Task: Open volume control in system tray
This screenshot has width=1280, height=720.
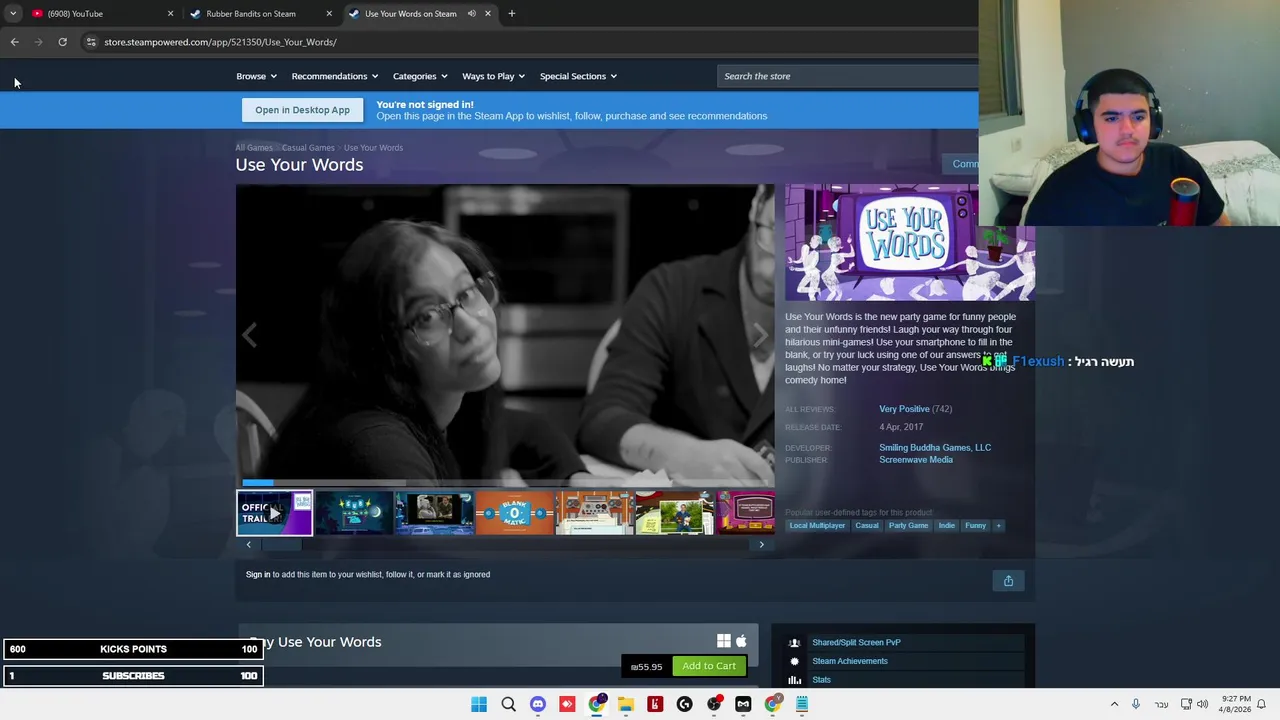Action: (x=1202, y=705)
